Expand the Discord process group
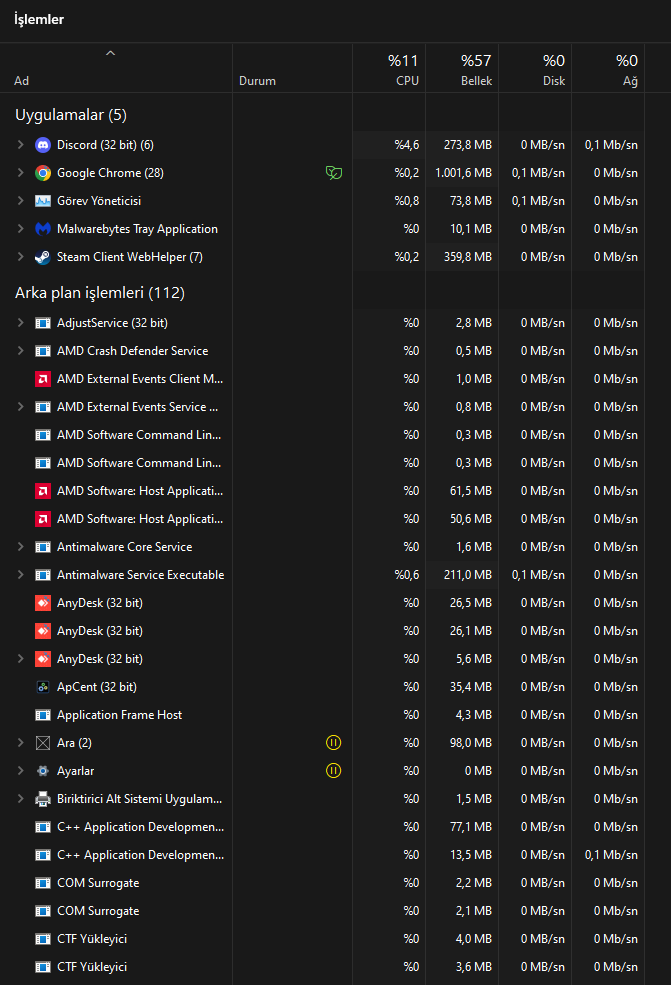 point(20,145)
